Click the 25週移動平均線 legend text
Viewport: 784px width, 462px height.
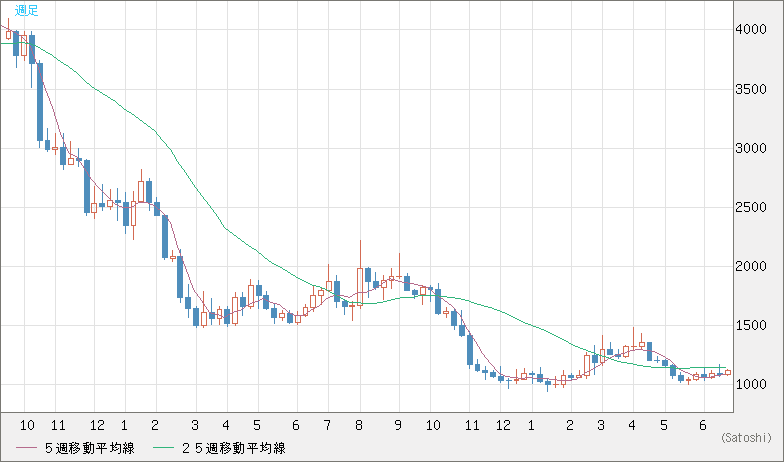(234, 448)
